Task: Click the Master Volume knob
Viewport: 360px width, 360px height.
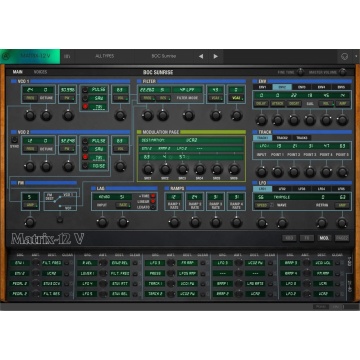Action: 342,72
